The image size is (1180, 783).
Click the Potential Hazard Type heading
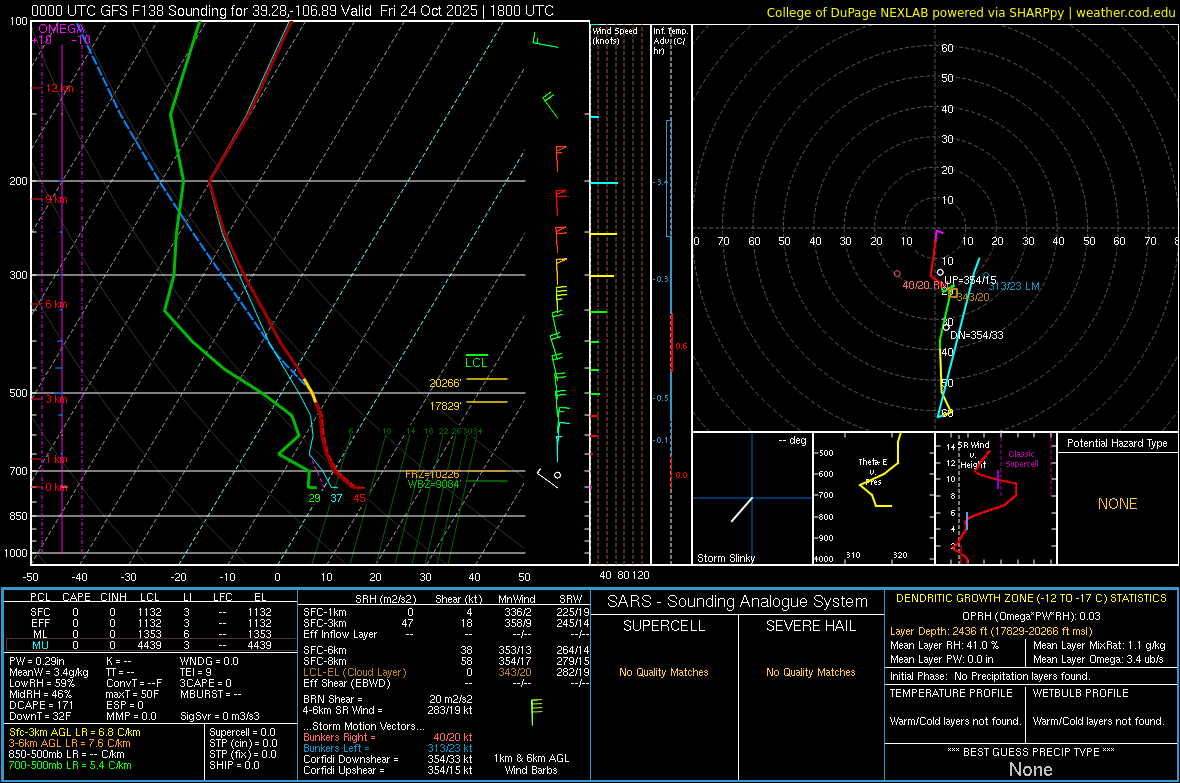coord(1118,443)
